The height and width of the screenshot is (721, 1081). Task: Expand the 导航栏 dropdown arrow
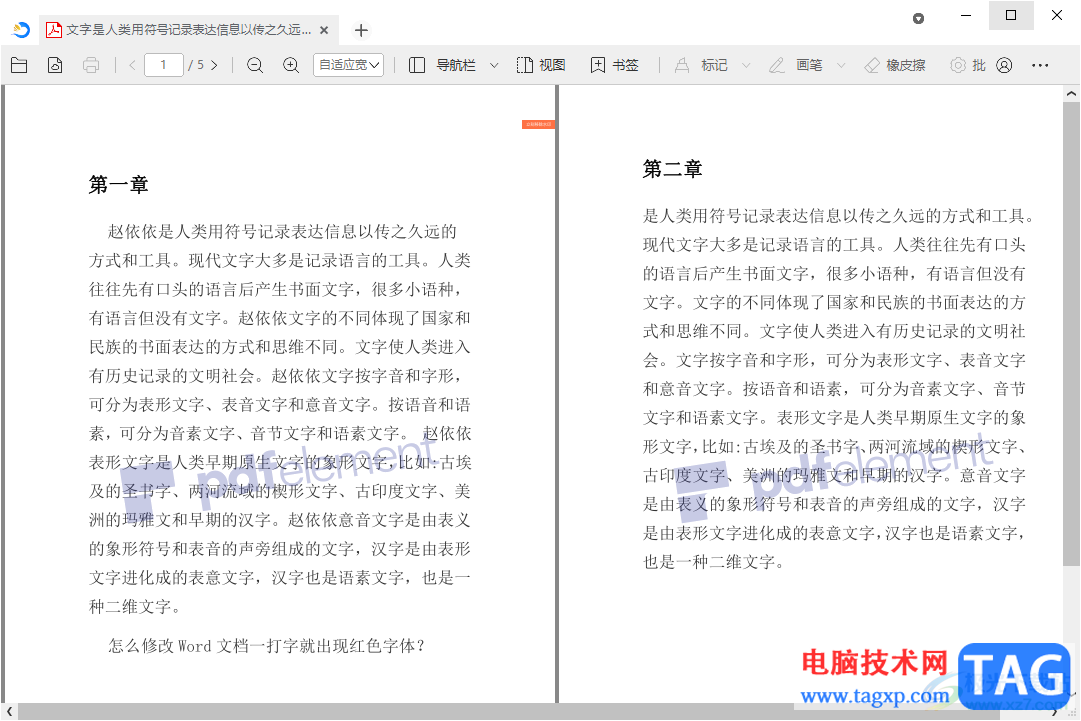(494, 65)
